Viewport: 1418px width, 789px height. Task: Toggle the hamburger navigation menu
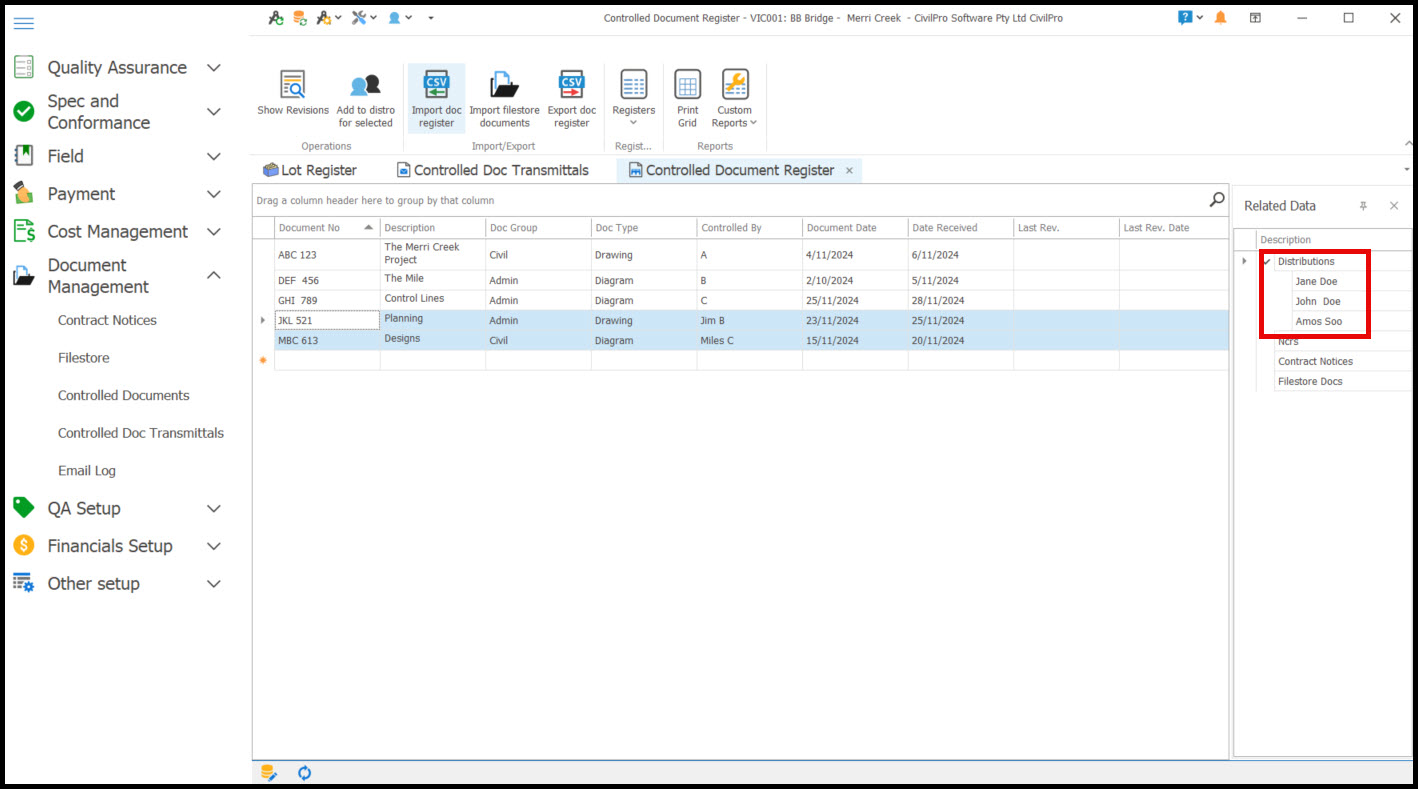click(23, 23)
